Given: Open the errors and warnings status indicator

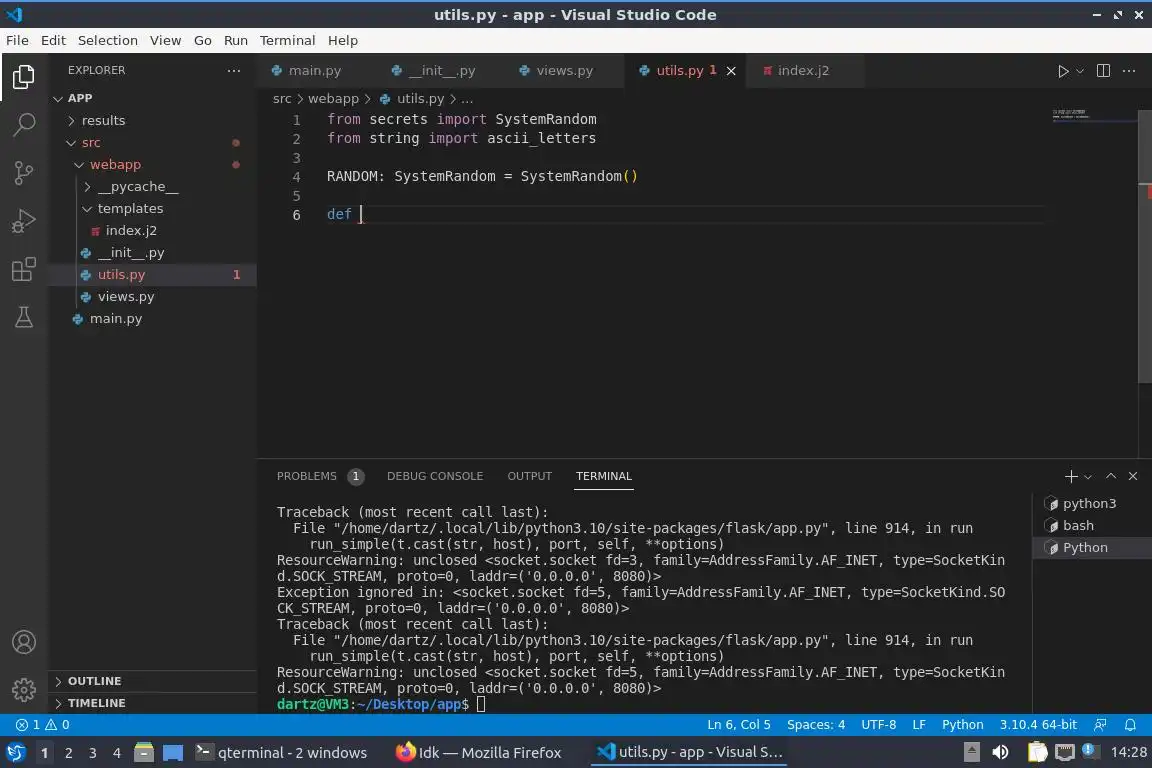Looking at the screenshot, I should [43, 725].
